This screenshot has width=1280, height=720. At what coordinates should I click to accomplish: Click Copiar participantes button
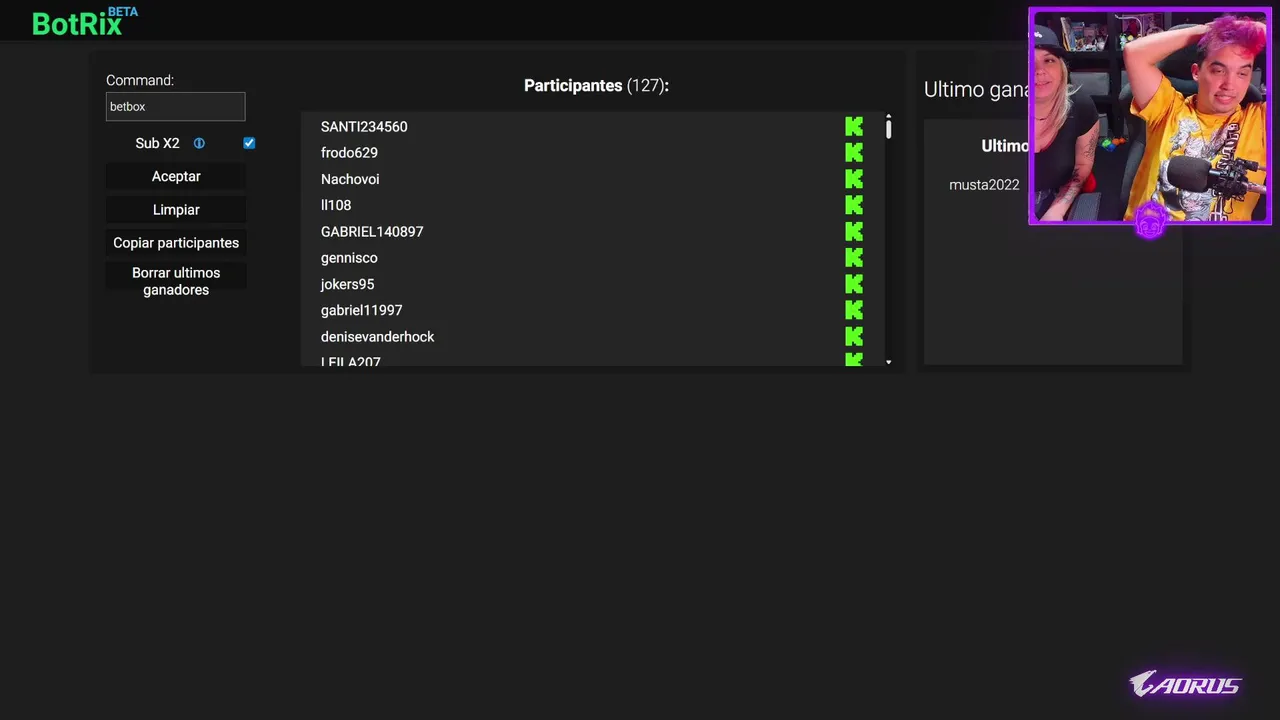pos(176,243)
